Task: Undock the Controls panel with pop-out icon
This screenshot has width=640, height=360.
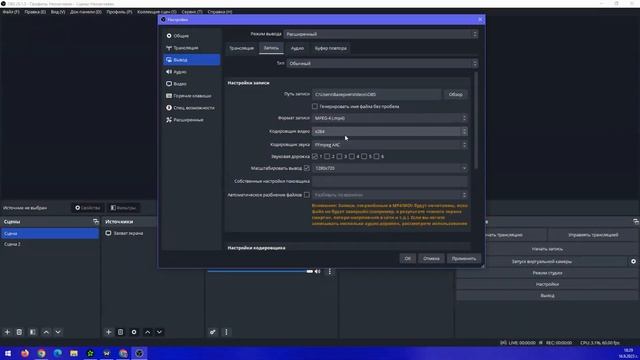Action: [x=636, y=221]
